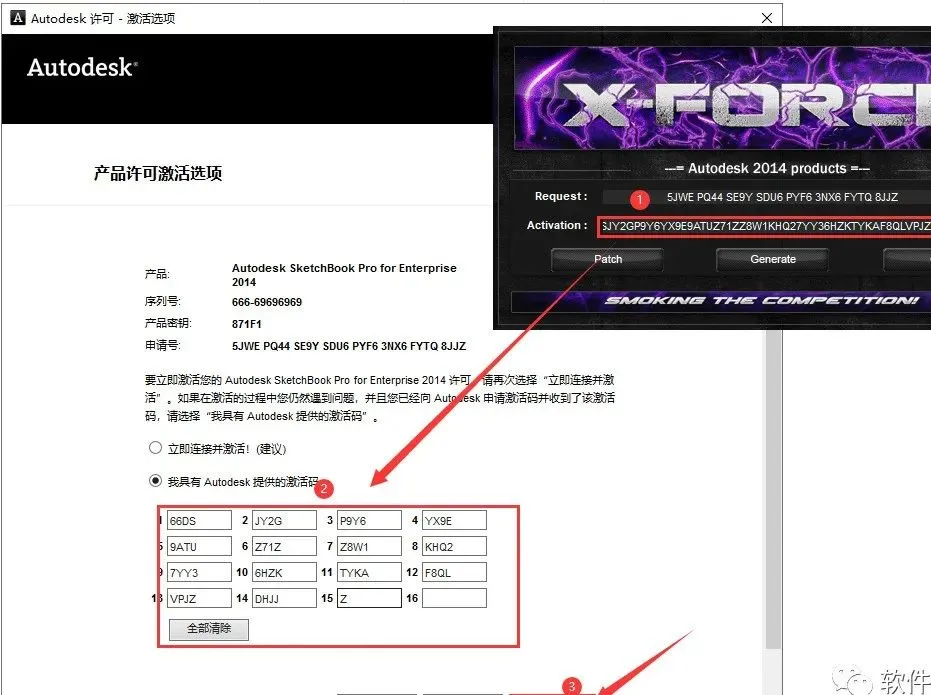
Task: Click activation code field 5 containing 9ATU
Action: (199, 546)
